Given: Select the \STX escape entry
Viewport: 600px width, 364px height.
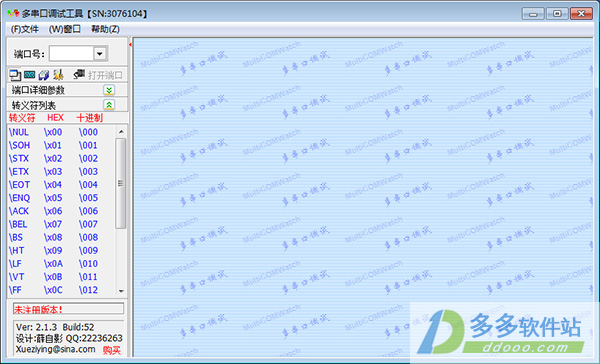Looking at the screenshot, I should click(x=19, y=158).
